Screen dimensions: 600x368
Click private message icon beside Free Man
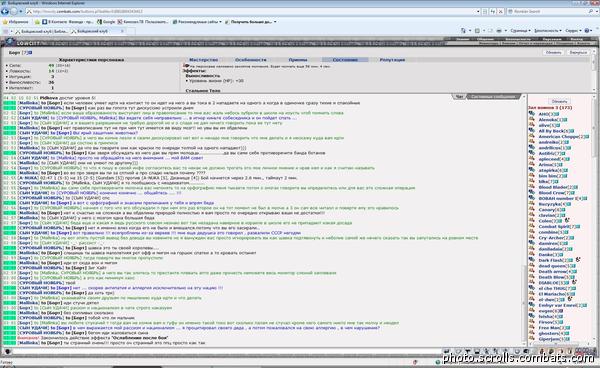click(532, 328)
